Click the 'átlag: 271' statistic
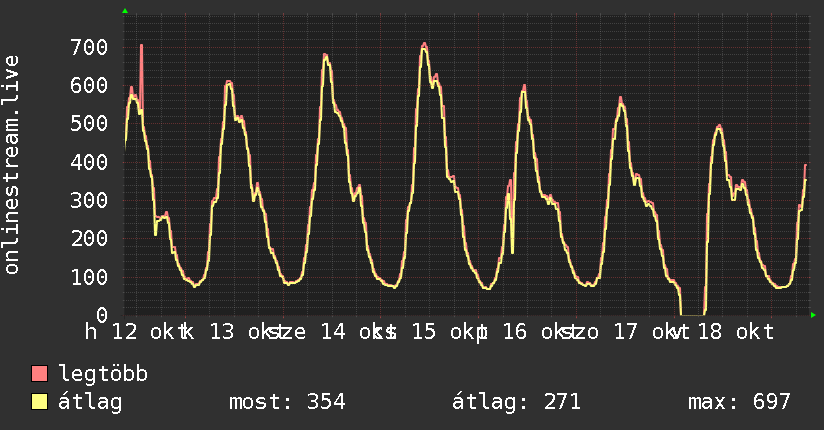Screen dimensions: 824x430 point(516,402)
